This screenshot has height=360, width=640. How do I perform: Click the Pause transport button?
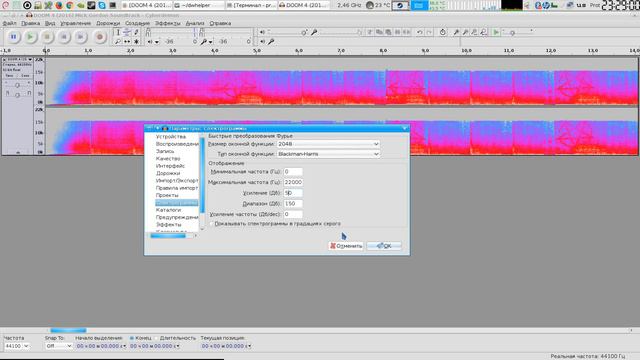coord(13,37)
